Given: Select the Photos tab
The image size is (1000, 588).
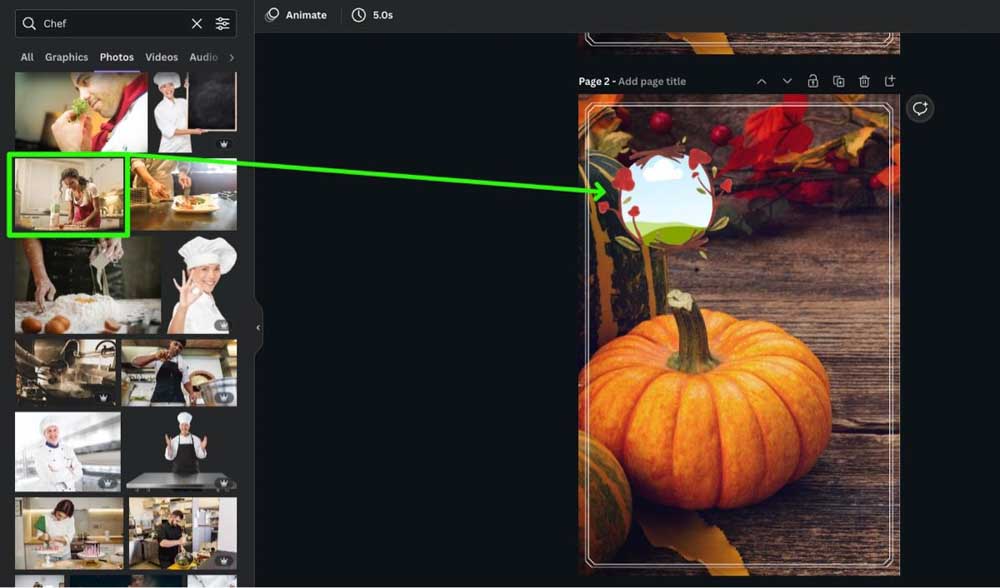Looking at the screenshot, I should [117, 57].
